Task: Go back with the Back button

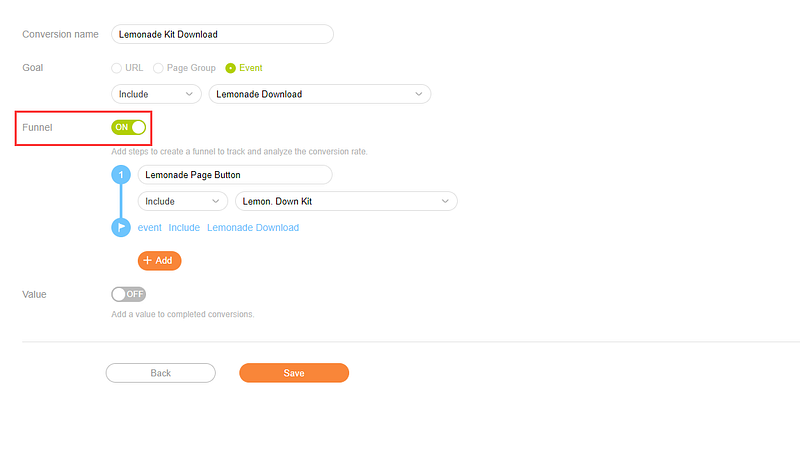Action: pos(160,373)
